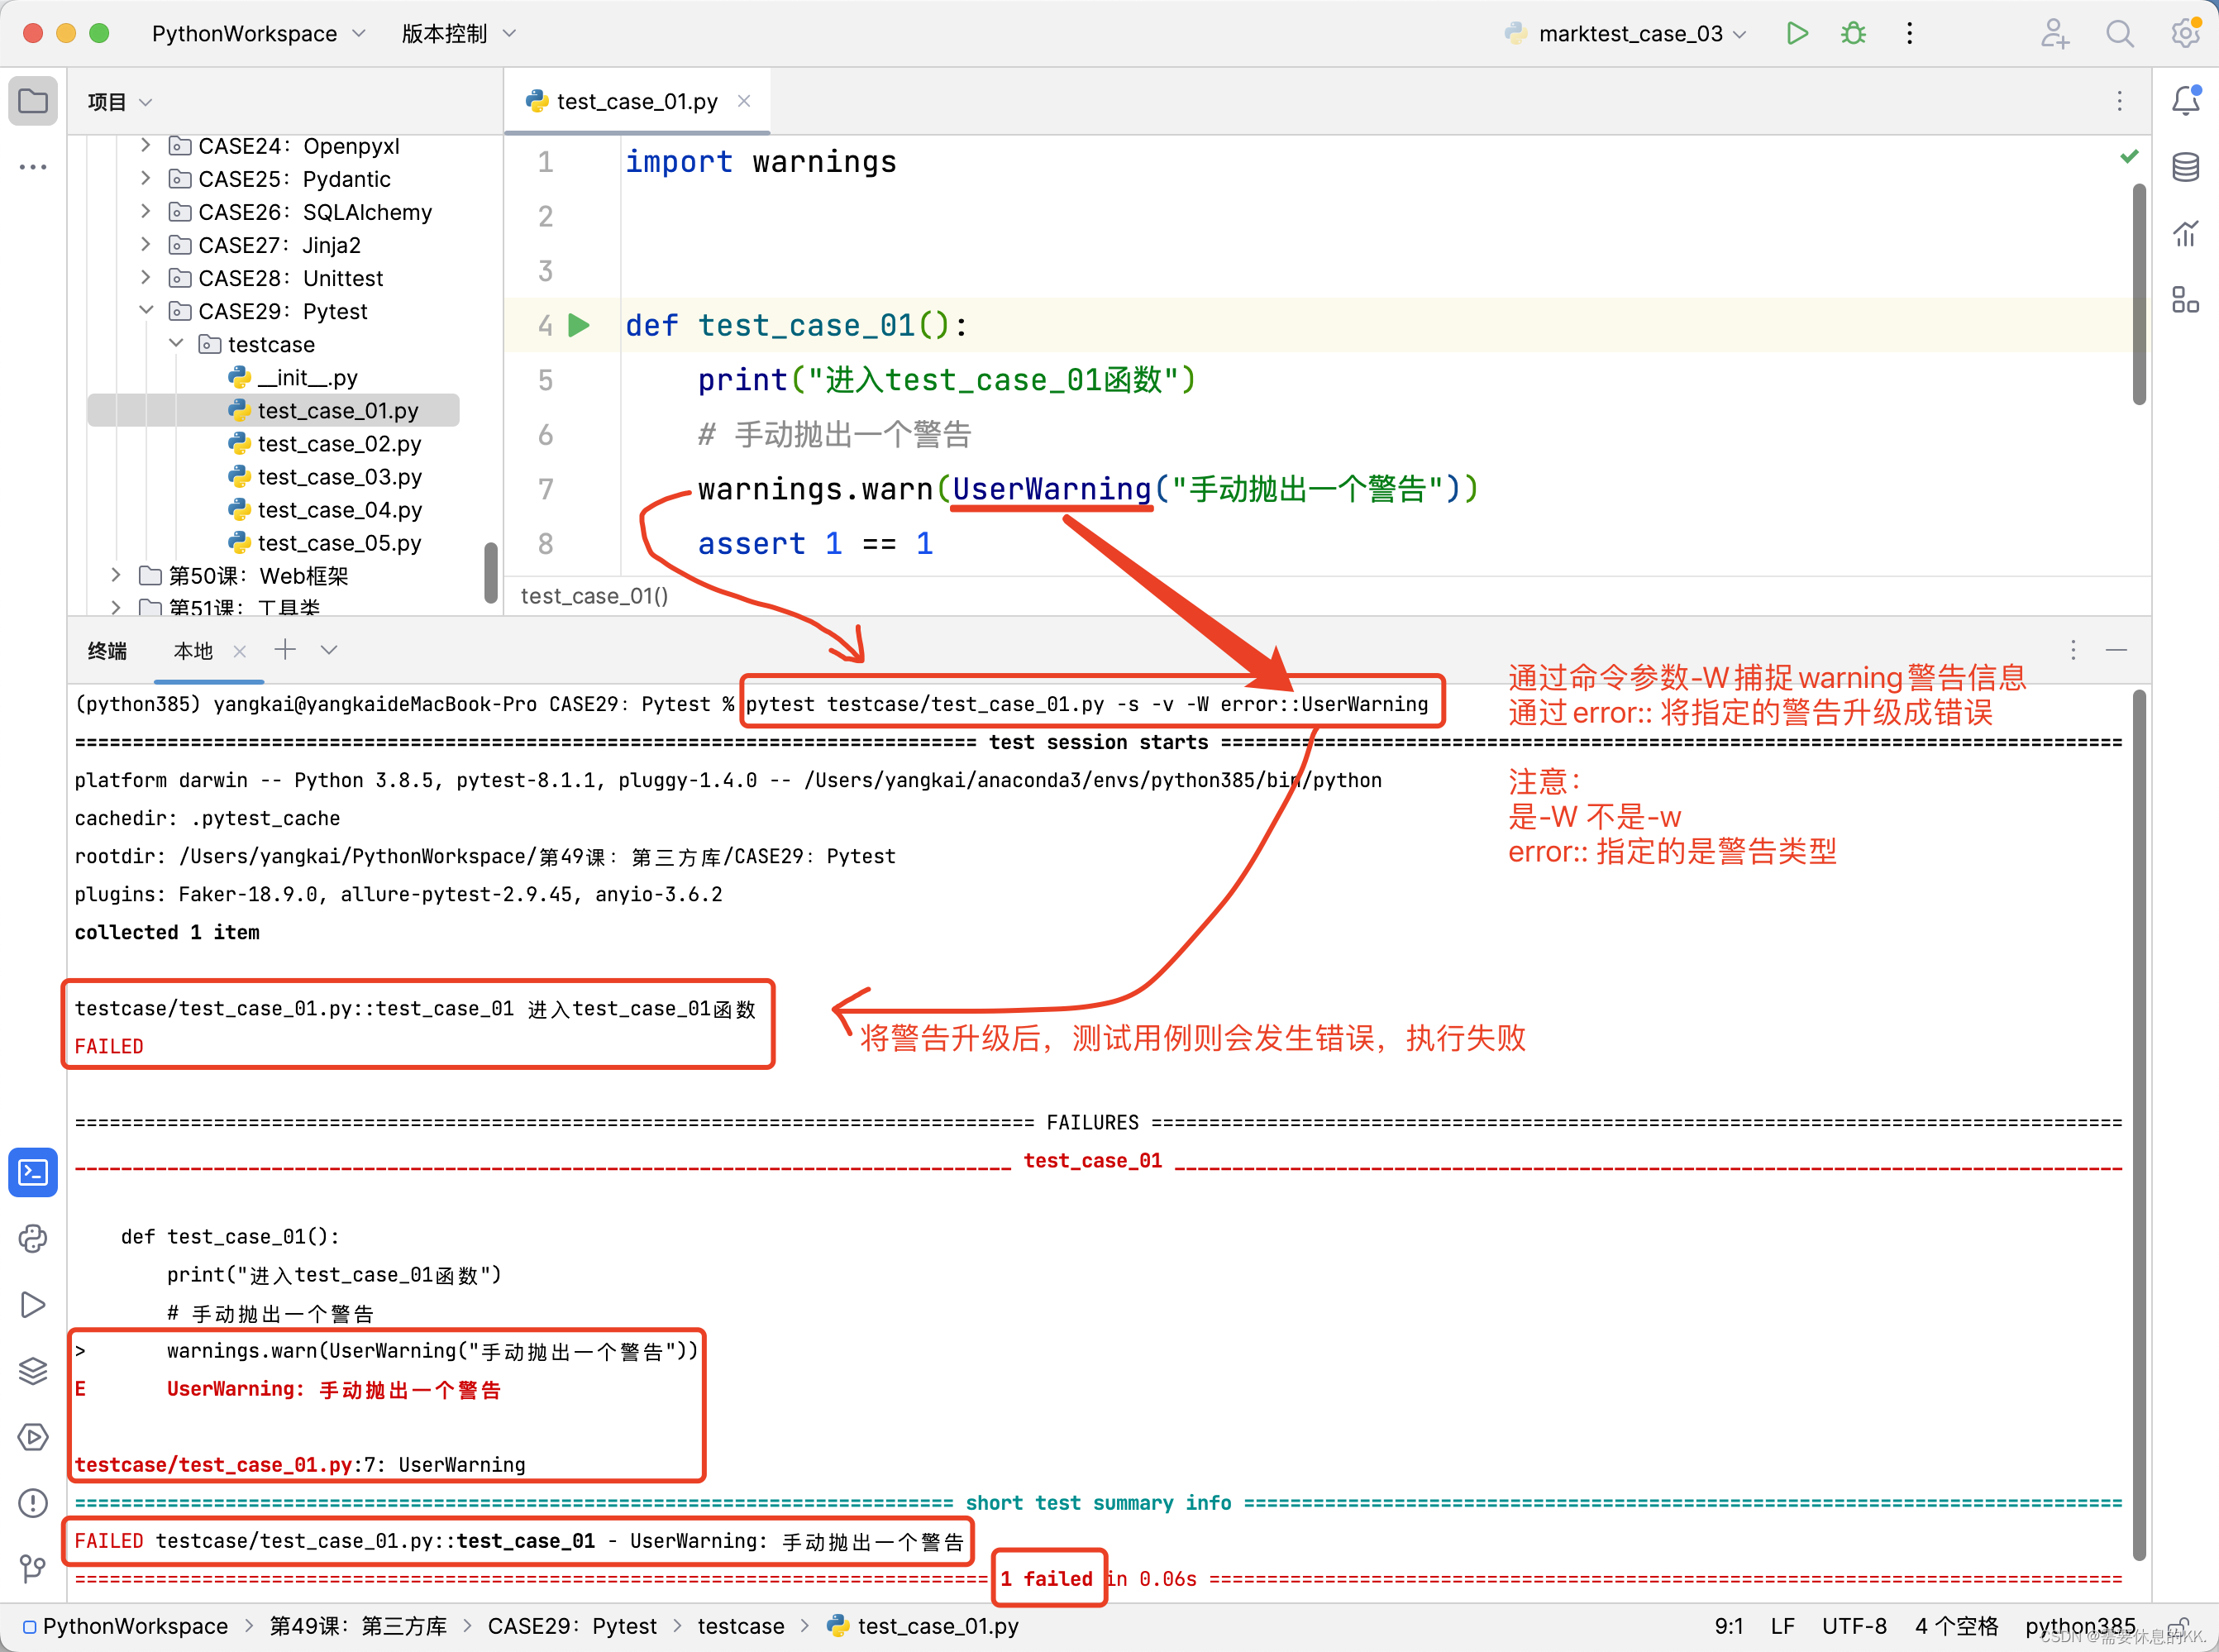Select test_case_01.py editor tab

[636, 101]
